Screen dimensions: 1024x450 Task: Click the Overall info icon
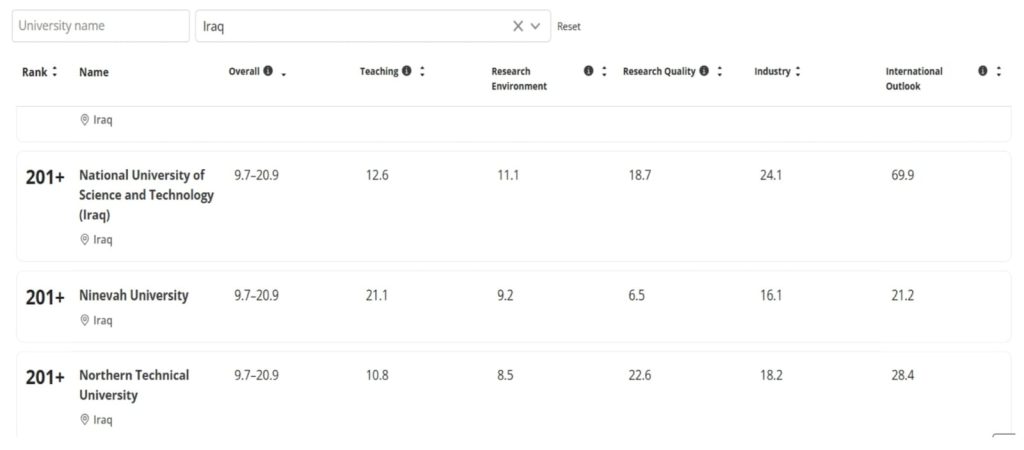268,71
